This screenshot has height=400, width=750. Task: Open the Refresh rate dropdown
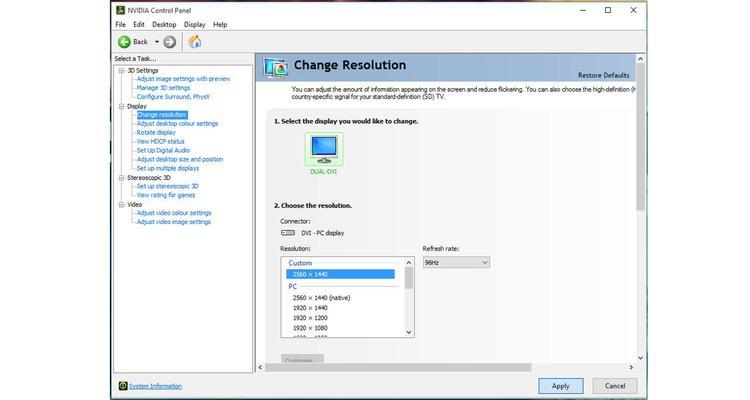[x=455, y=262]
